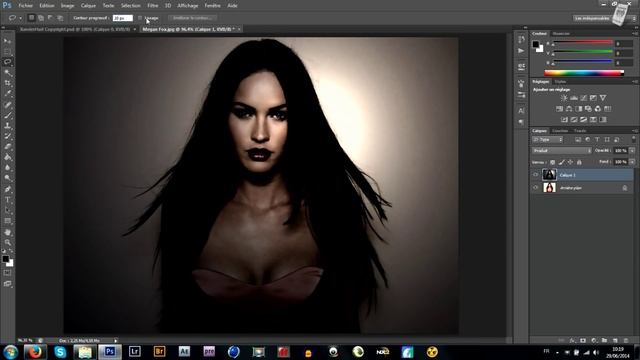The height and width of the screenshot is (360, 640).
Task: Open the Color panel flyout menu
Action: click(x=635, y=33)
